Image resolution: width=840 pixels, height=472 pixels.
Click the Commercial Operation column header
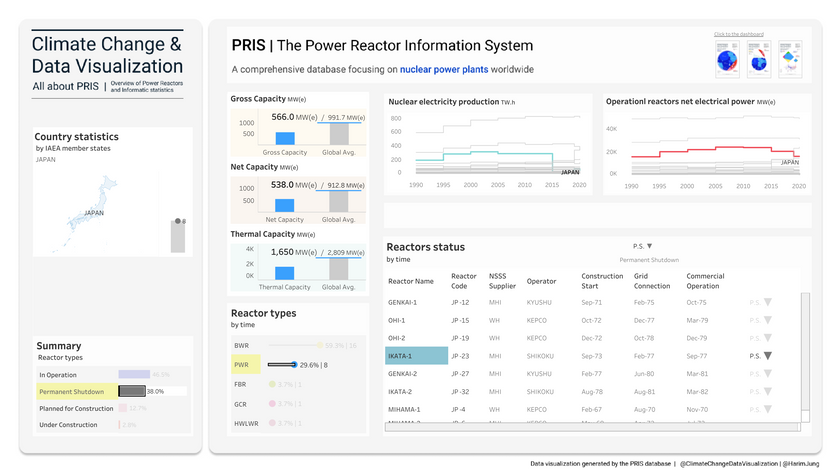705,281
